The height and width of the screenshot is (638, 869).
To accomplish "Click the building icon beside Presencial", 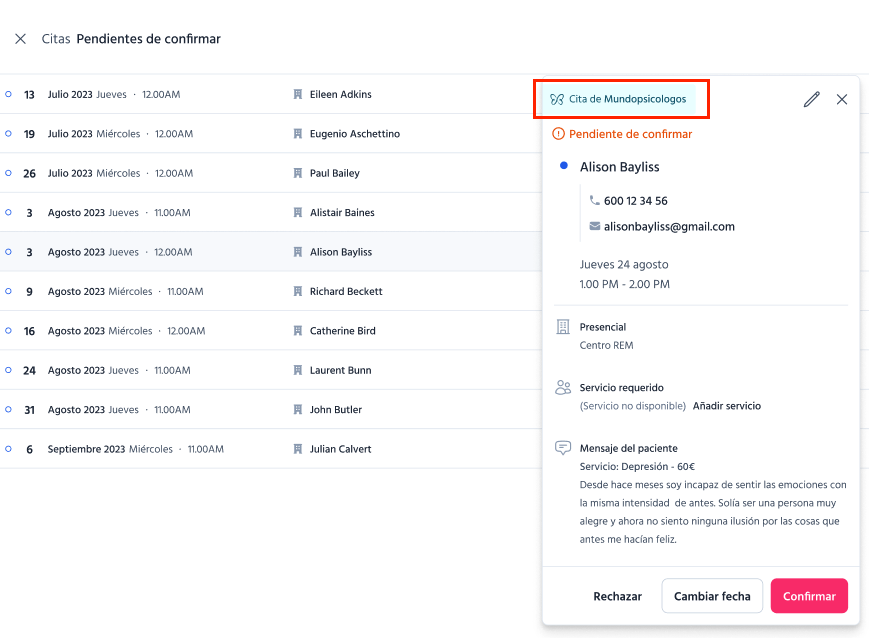I will click(x=563, y=327).
